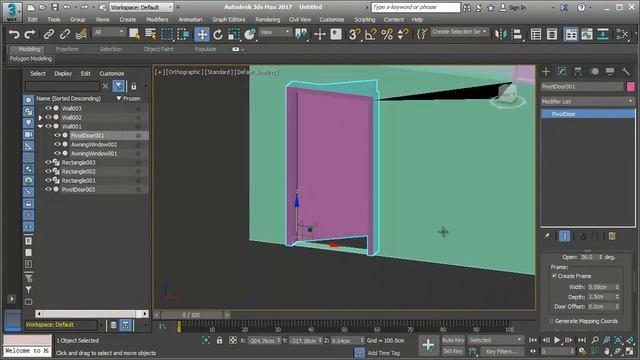640x360 pixels.
Task: Click the Auto Key button
Action: [x=453, y=340]
